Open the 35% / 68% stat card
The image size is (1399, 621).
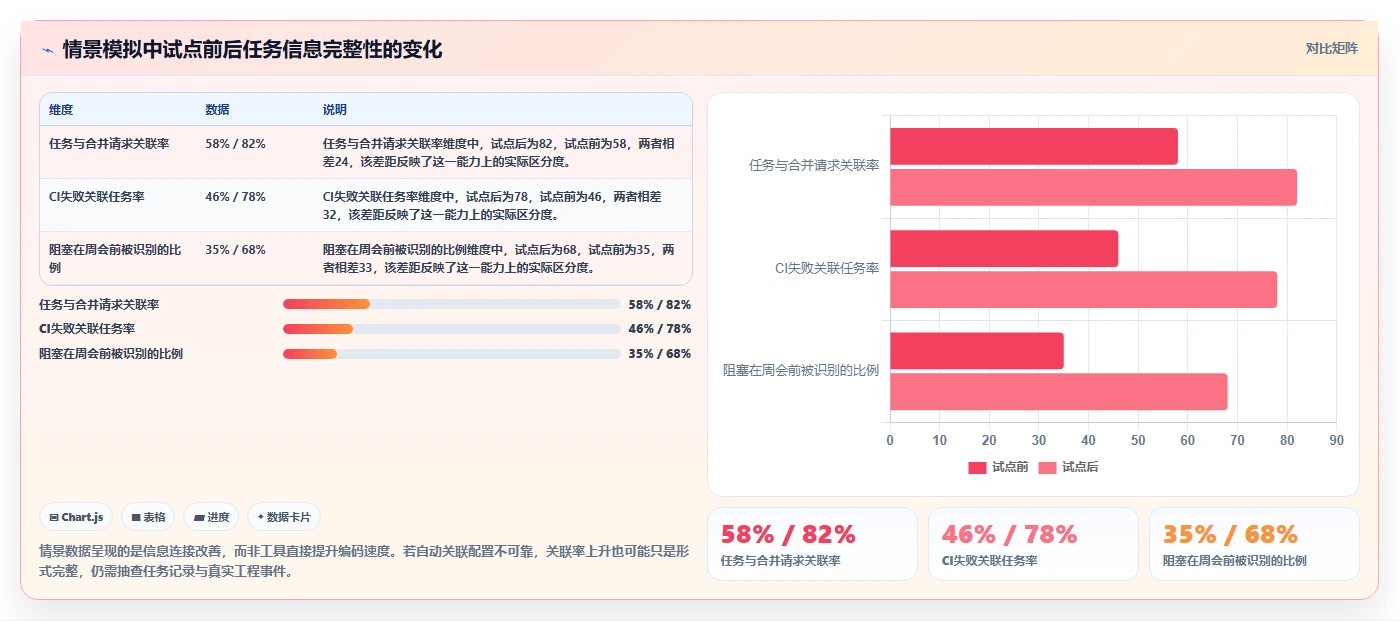(x=1254, y=544)
